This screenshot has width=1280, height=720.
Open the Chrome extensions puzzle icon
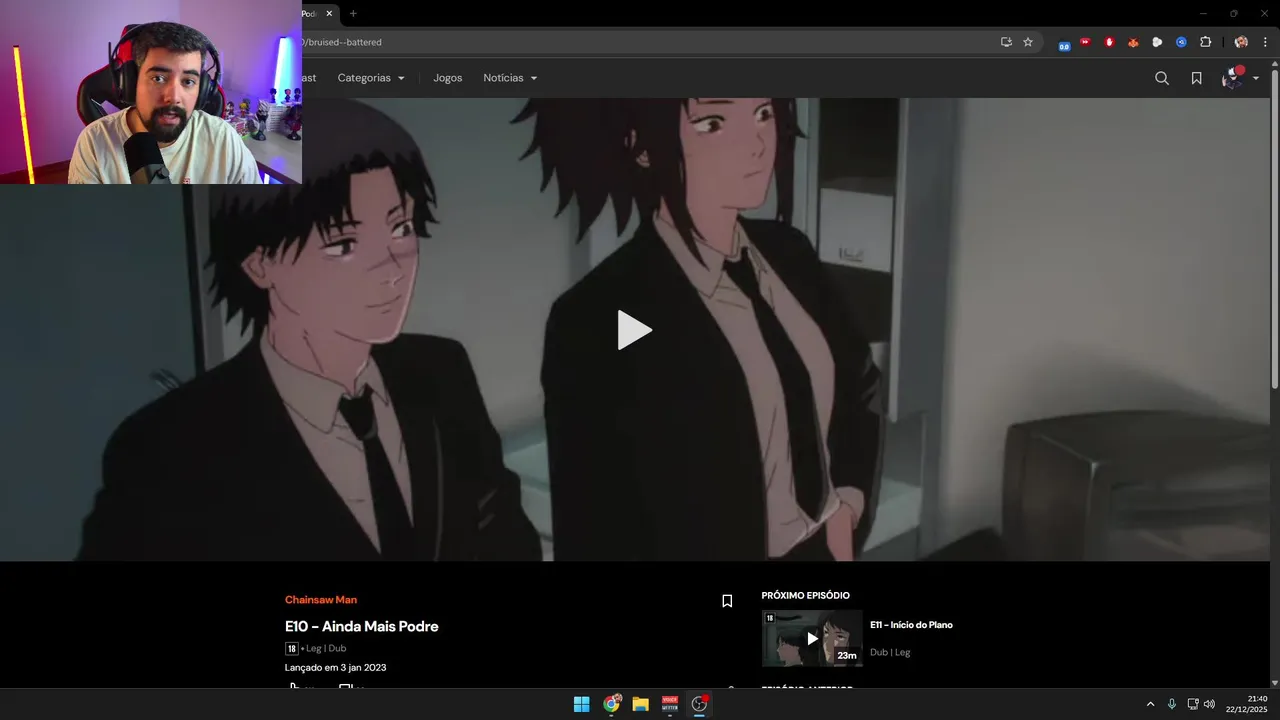tap(1205, 42)
